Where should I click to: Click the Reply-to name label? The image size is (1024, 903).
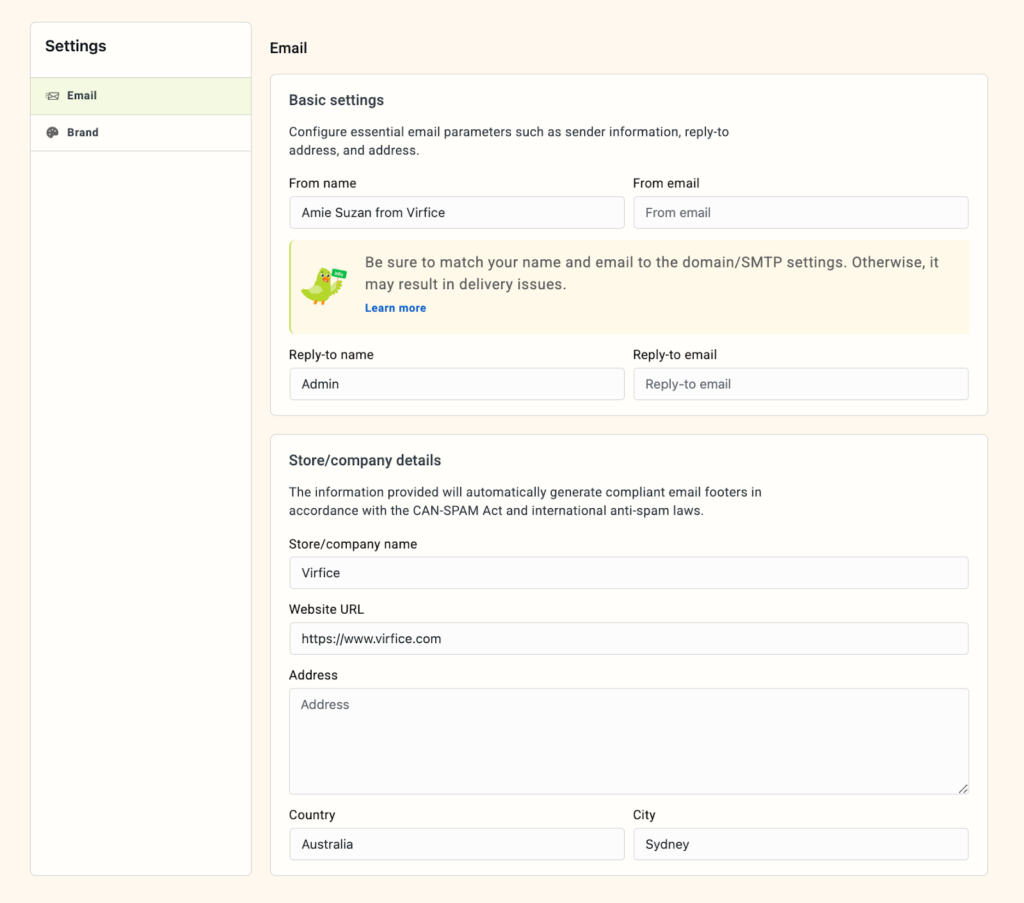(x=331, y=355)
